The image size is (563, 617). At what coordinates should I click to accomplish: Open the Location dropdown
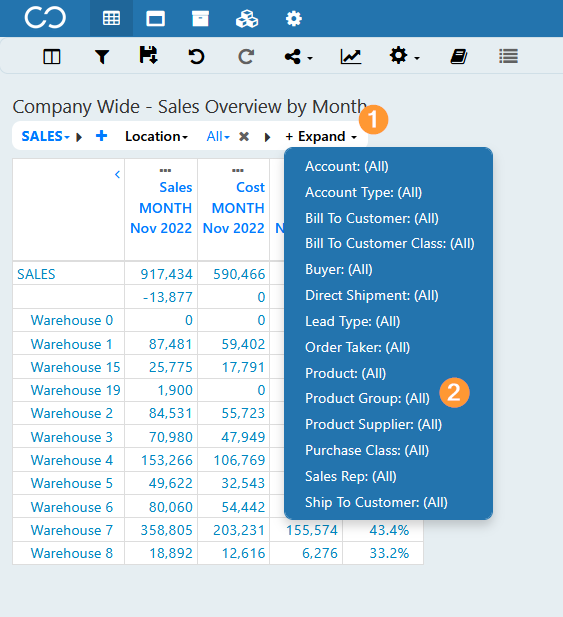click(x=156, y=137)
